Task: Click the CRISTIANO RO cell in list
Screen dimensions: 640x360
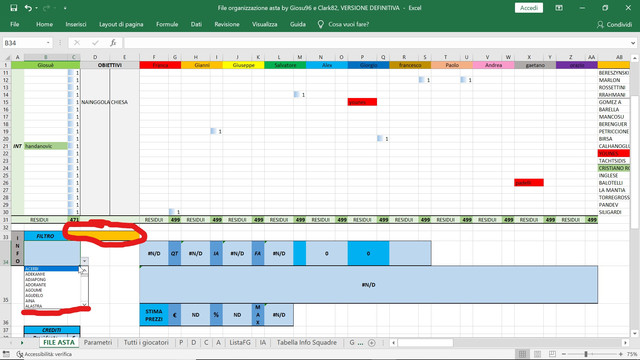Action: coord(613,168)
